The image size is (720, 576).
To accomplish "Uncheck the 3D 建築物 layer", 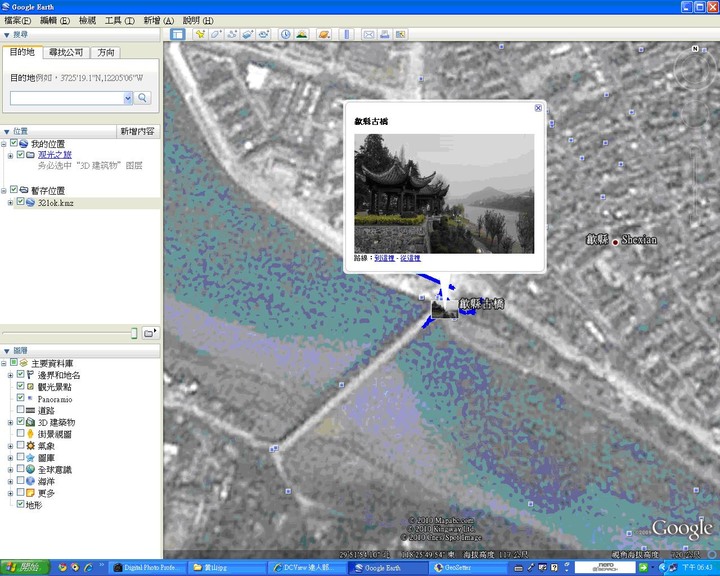I will click(20, 421).
